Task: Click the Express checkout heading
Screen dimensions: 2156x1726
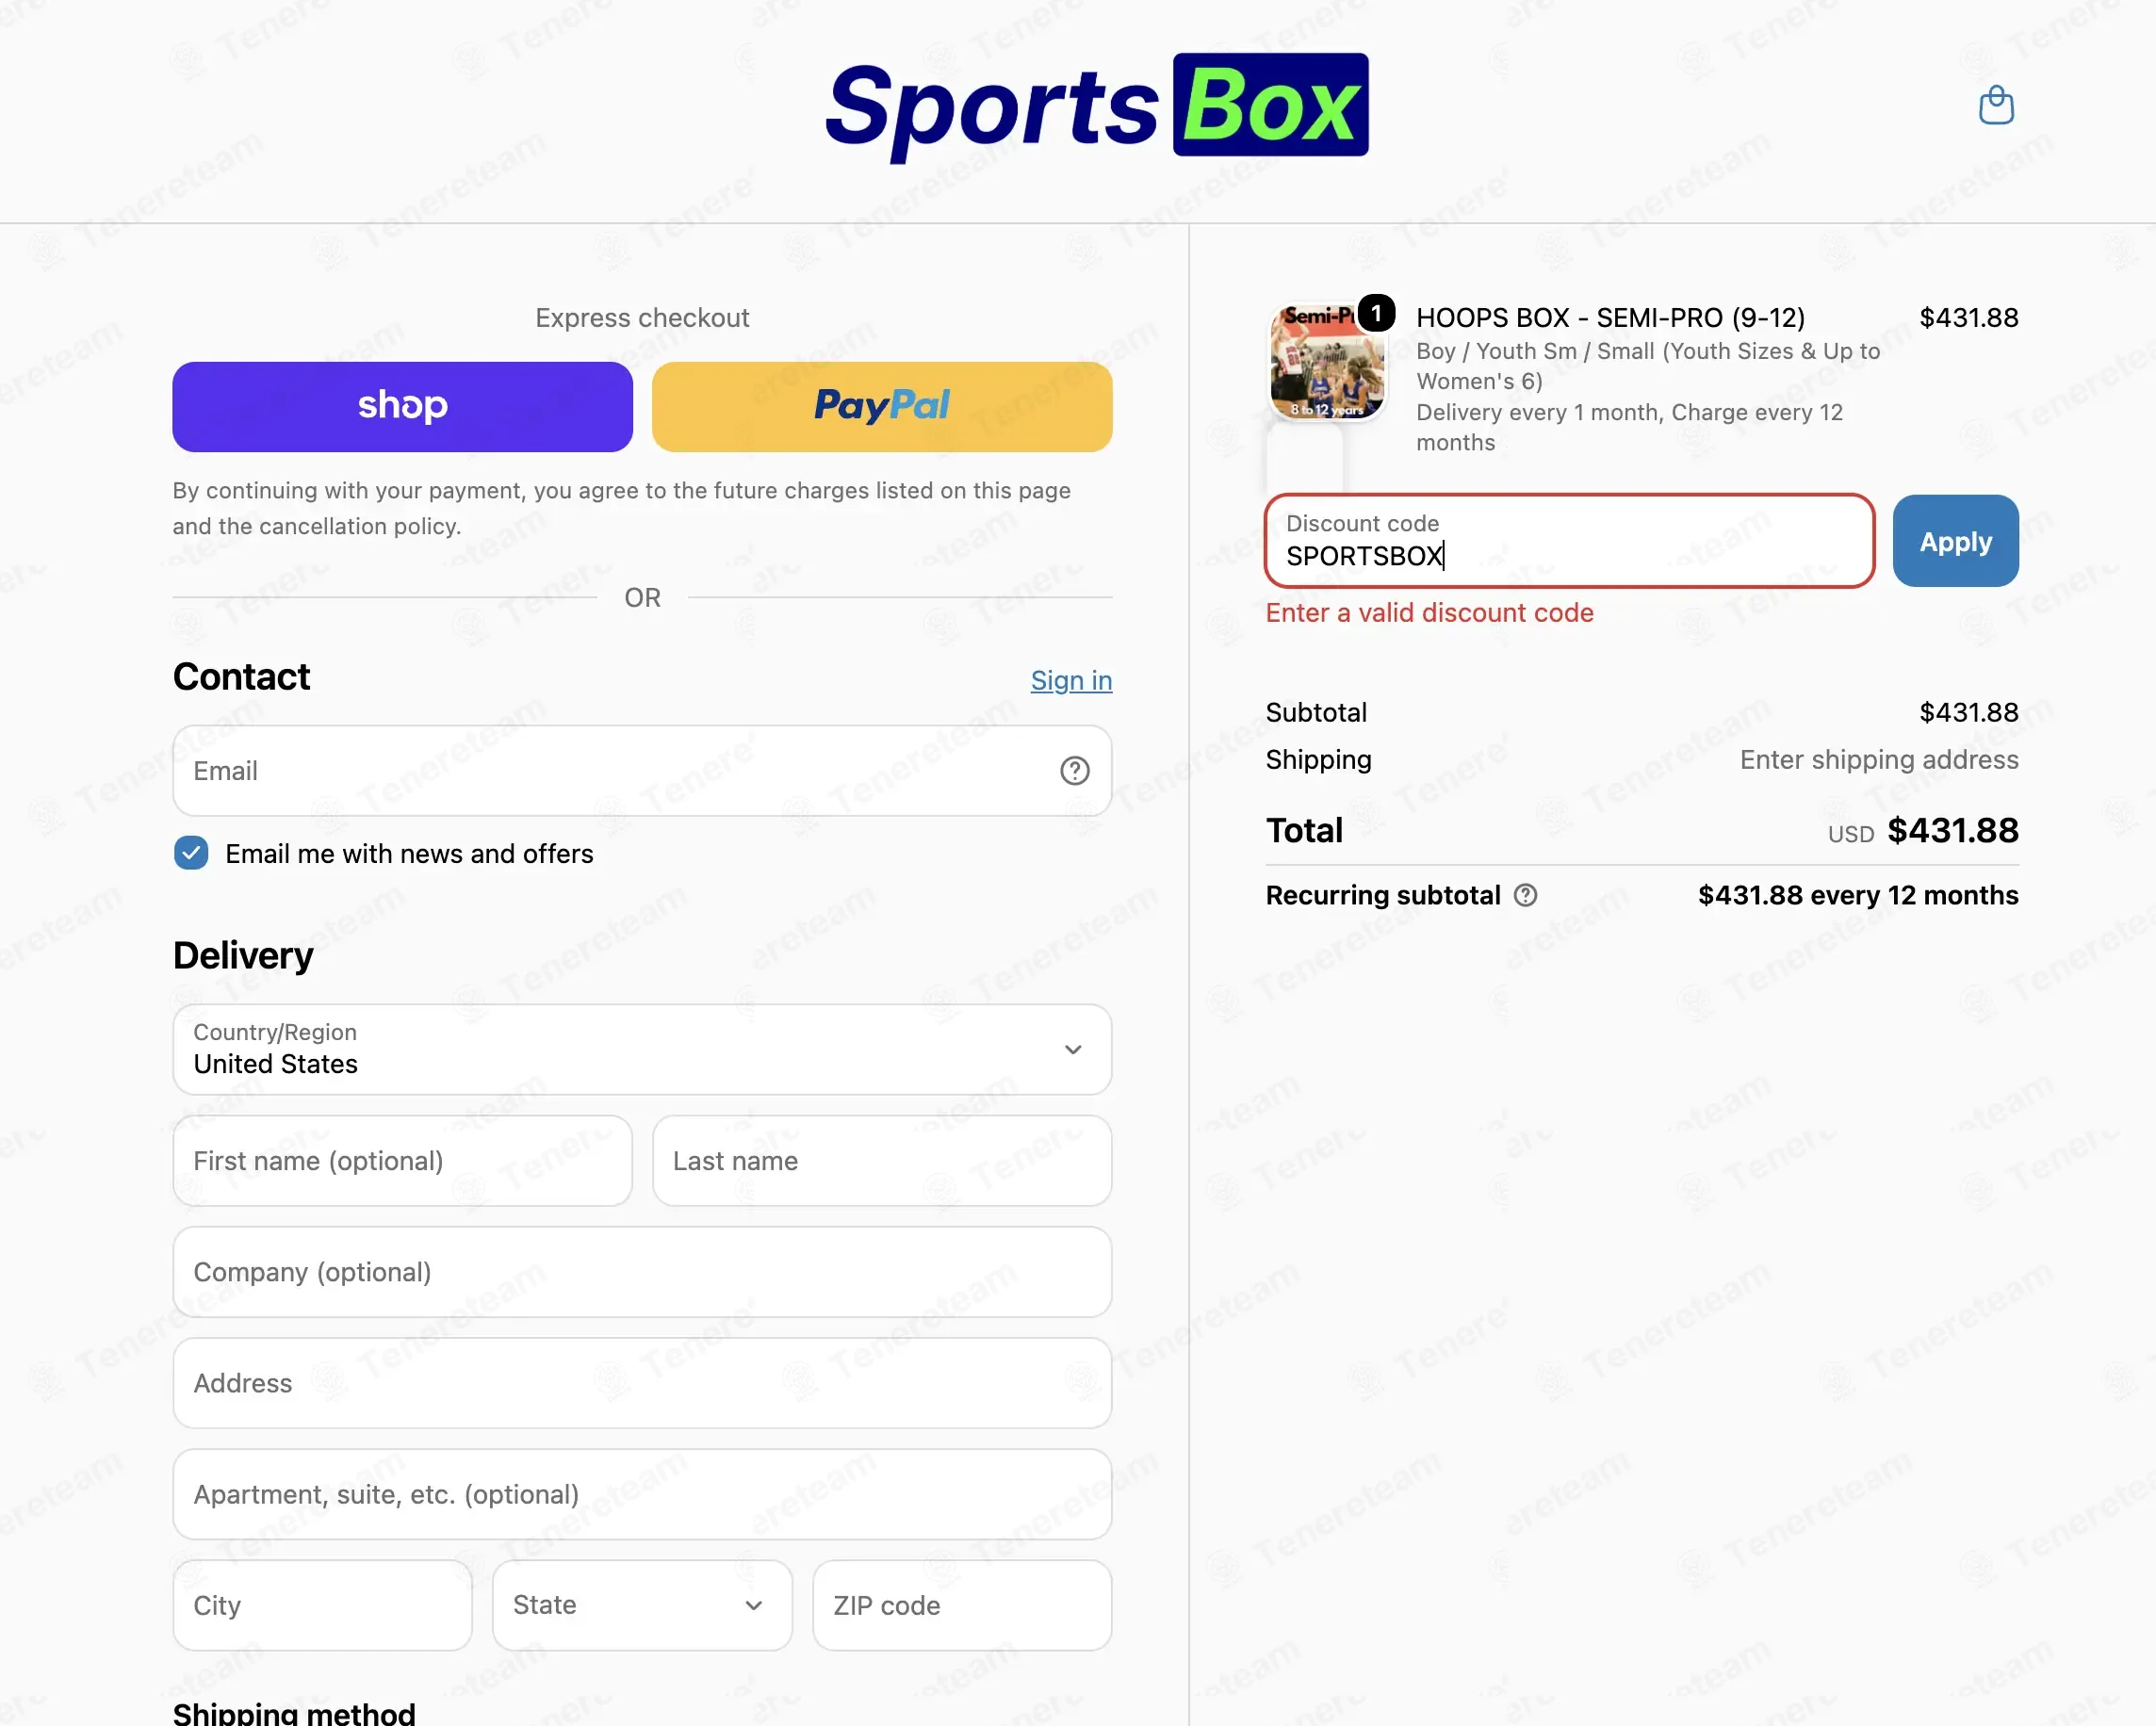Action: click(x=642, y=318)
